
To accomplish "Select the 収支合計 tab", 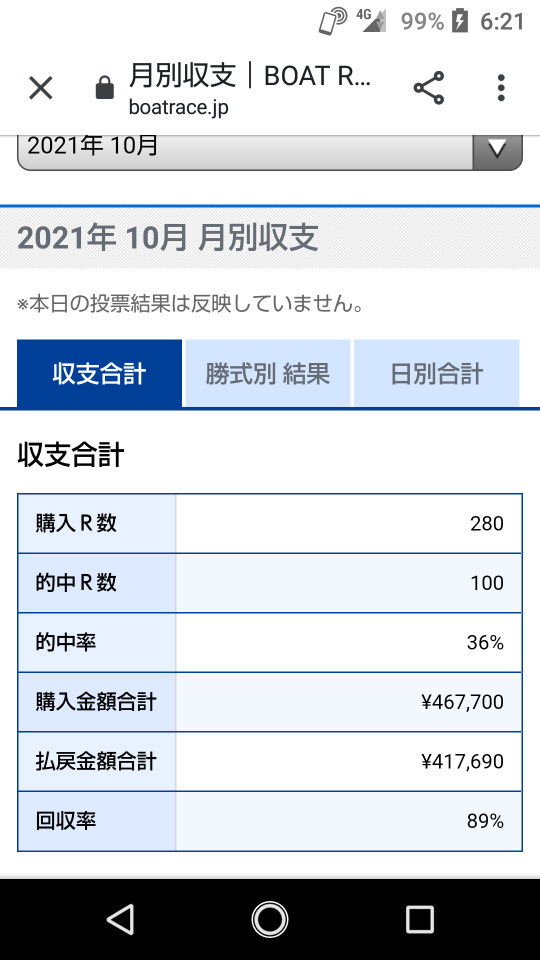I will [99, 373].
